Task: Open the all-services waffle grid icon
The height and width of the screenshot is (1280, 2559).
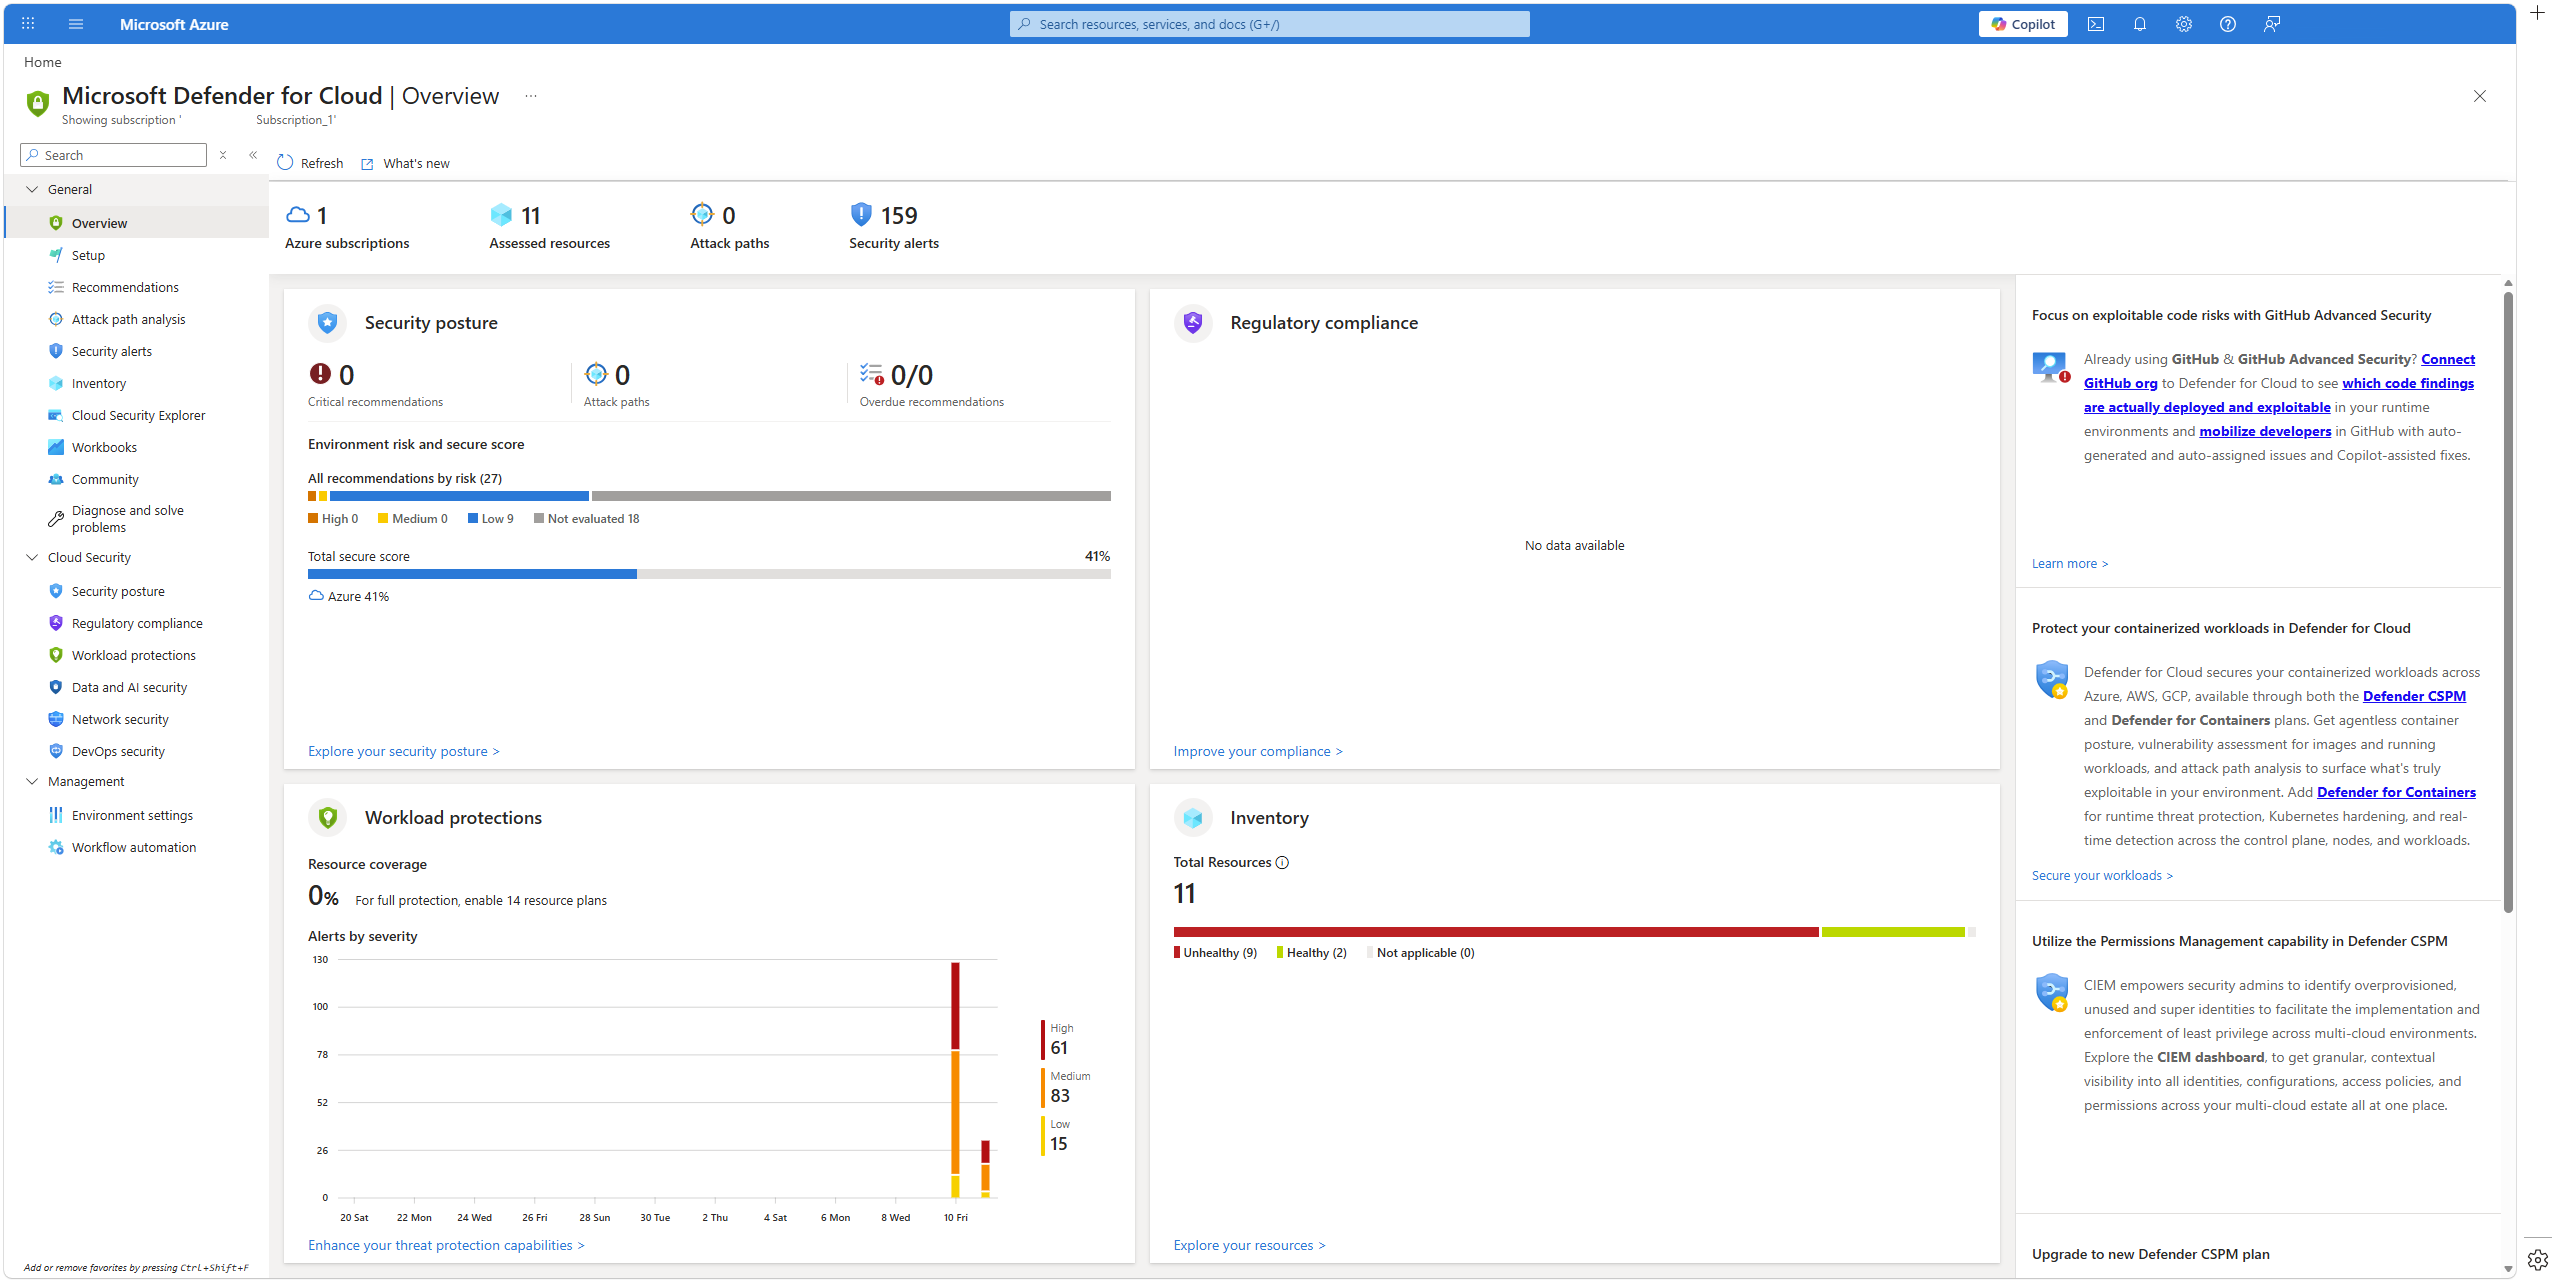Action: [28, 24]
